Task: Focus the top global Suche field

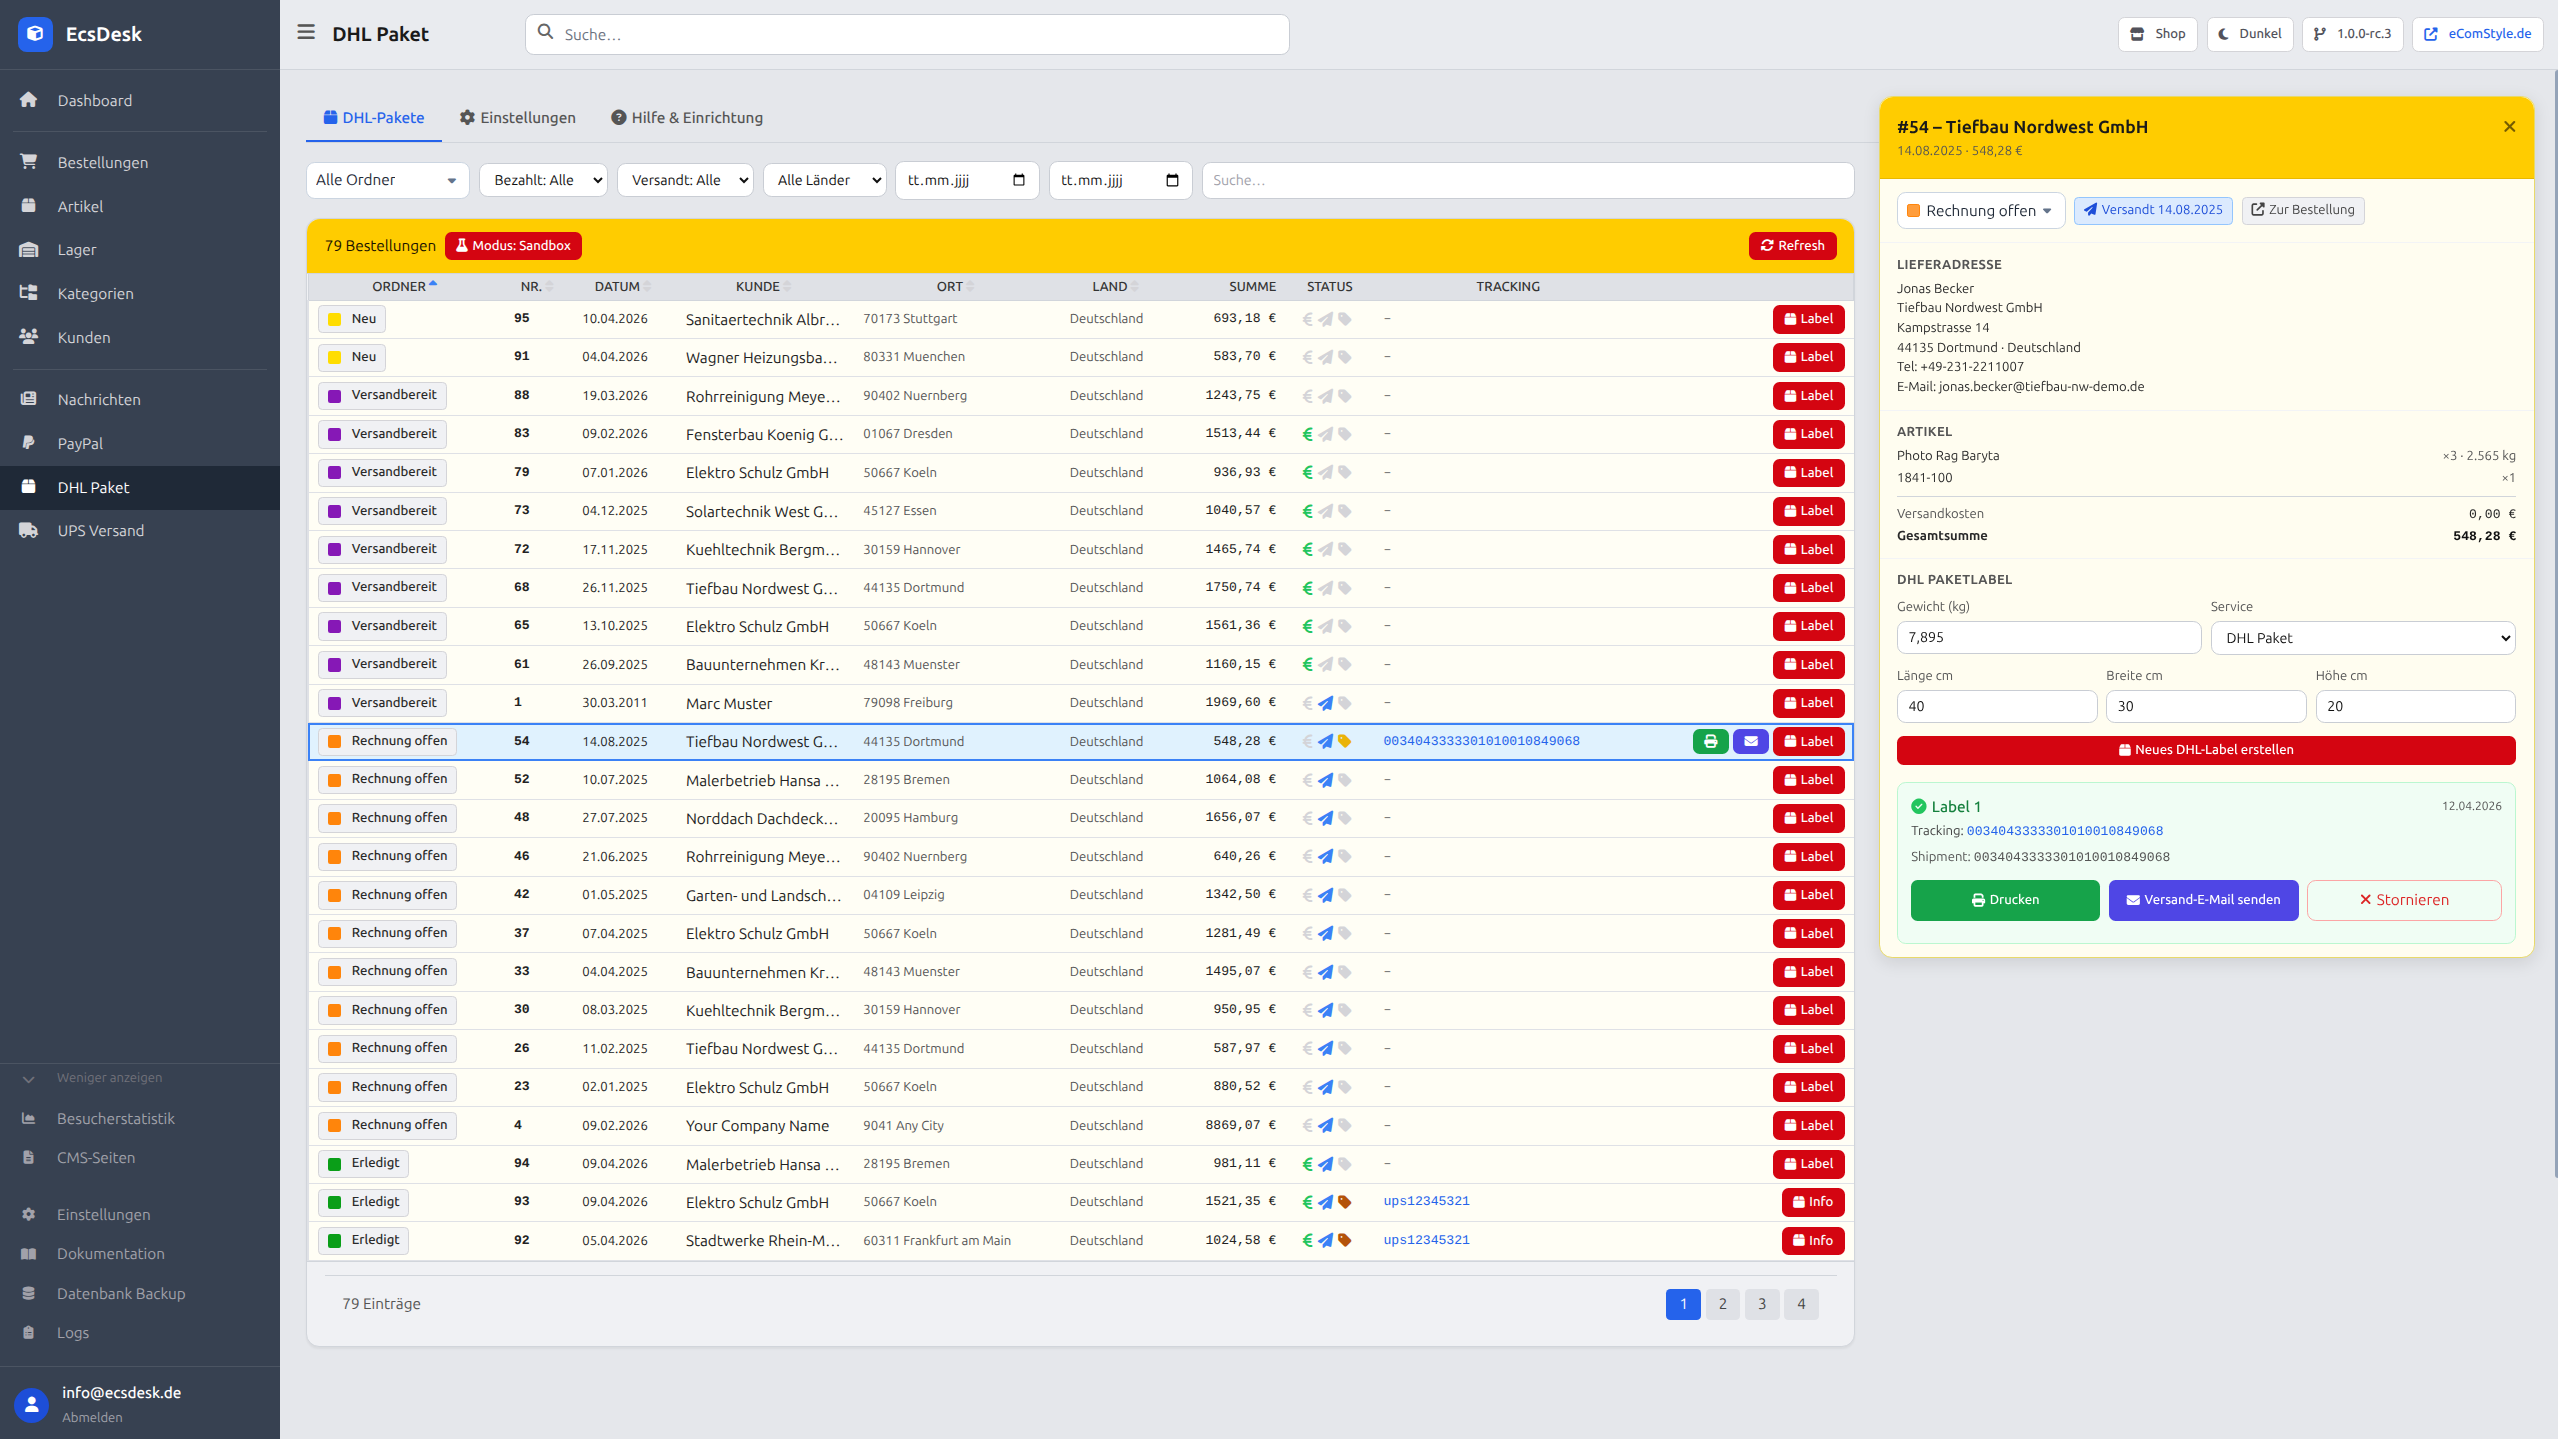Action: pos(907,34)
